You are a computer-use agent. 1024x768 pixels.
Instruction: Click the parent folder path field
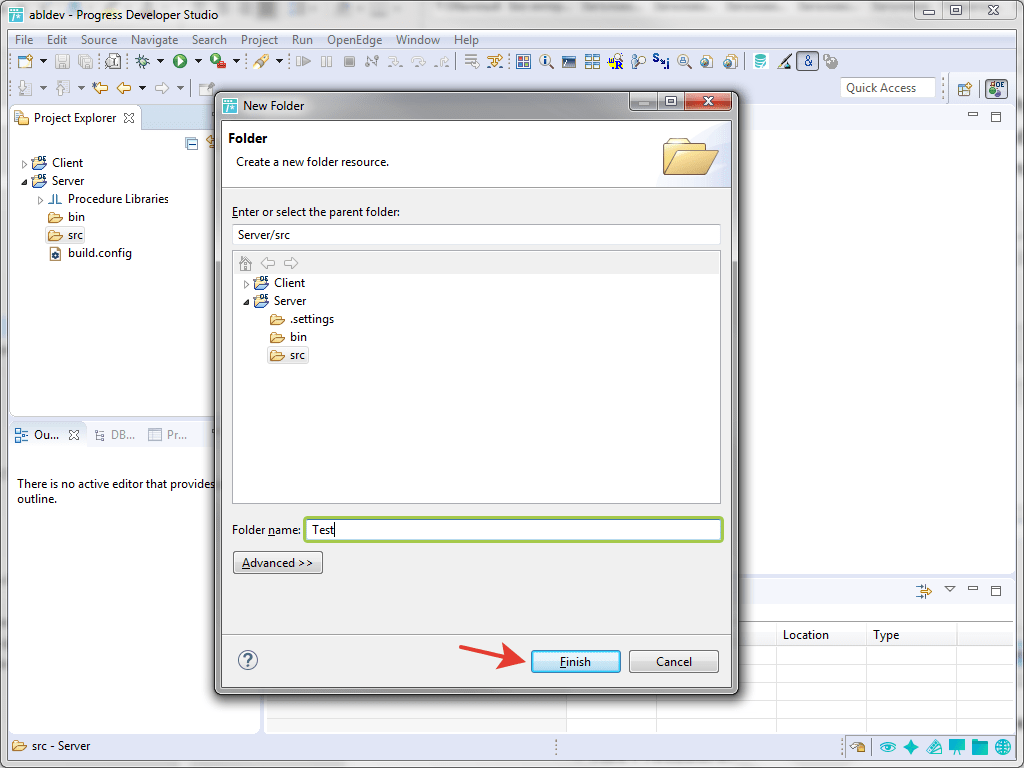[476, 235]
